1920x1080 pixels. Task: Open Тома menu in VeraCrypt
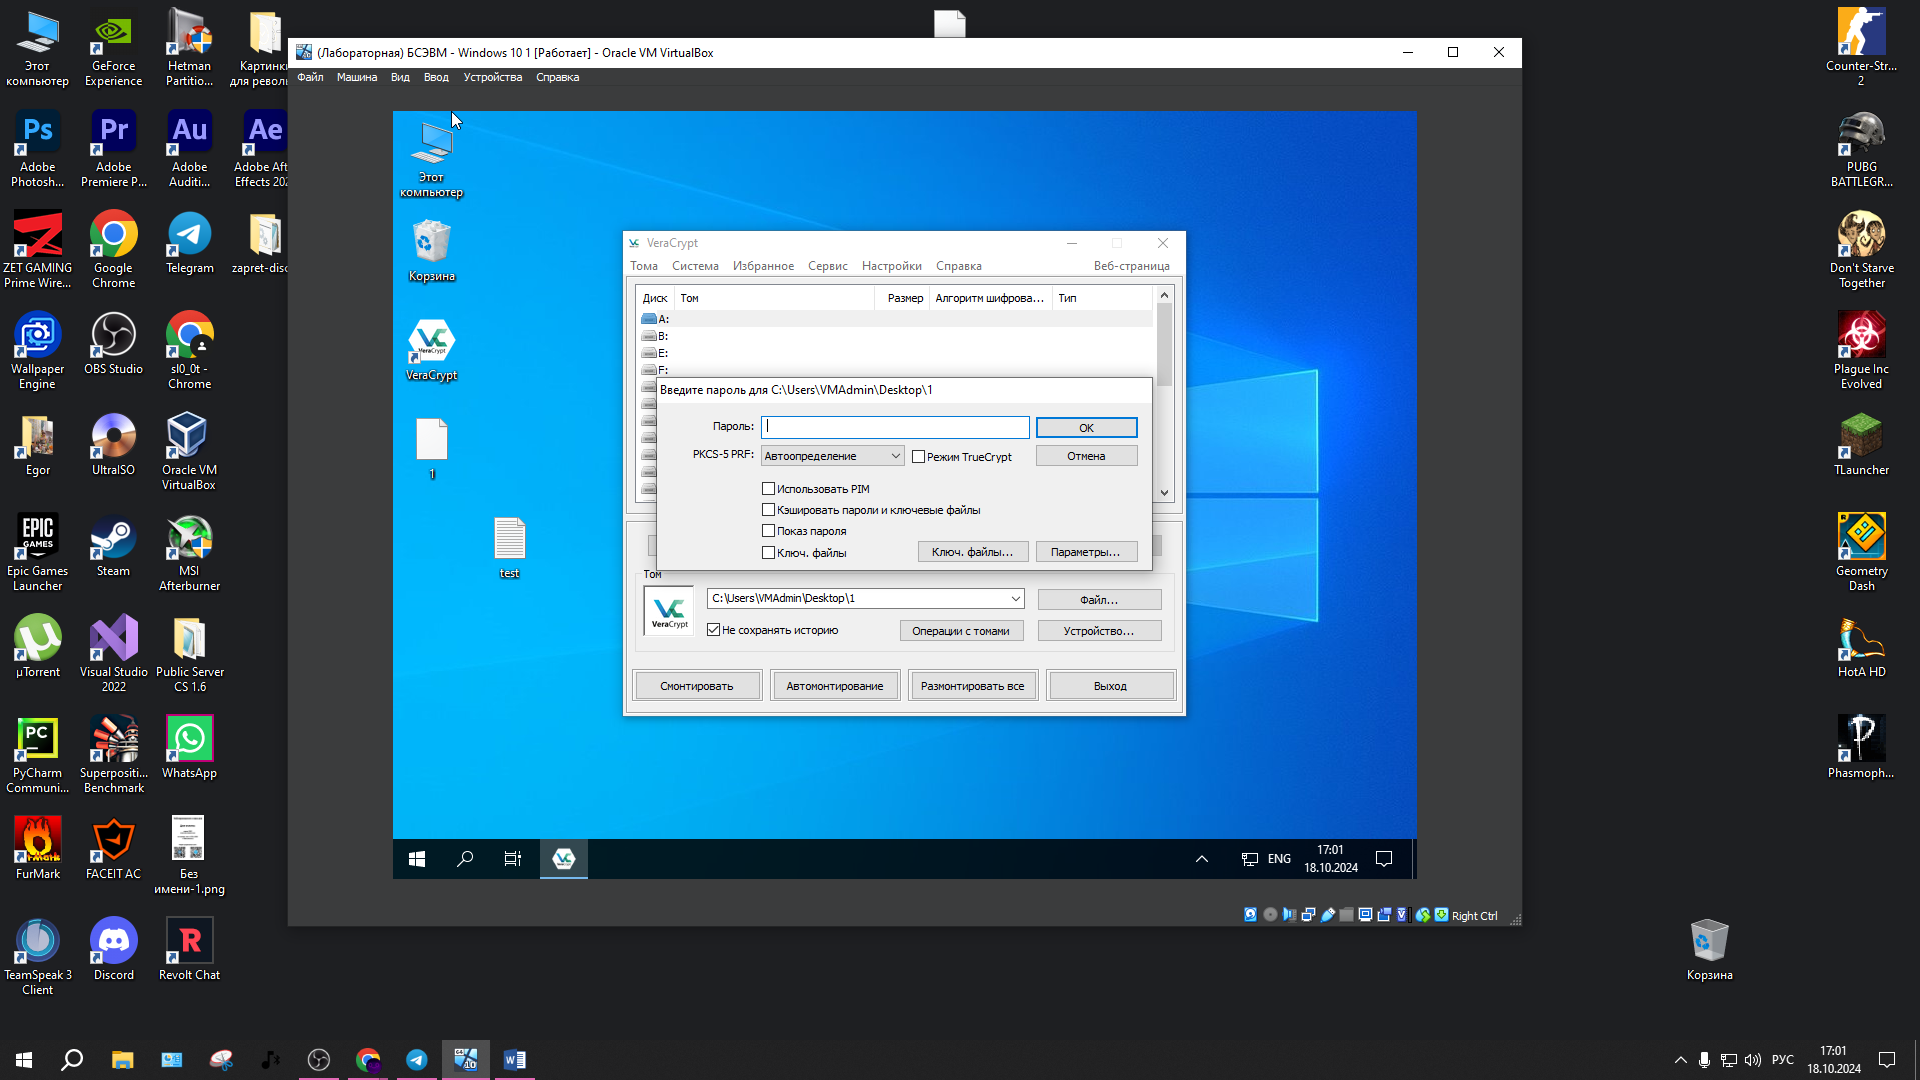point(644,266)
